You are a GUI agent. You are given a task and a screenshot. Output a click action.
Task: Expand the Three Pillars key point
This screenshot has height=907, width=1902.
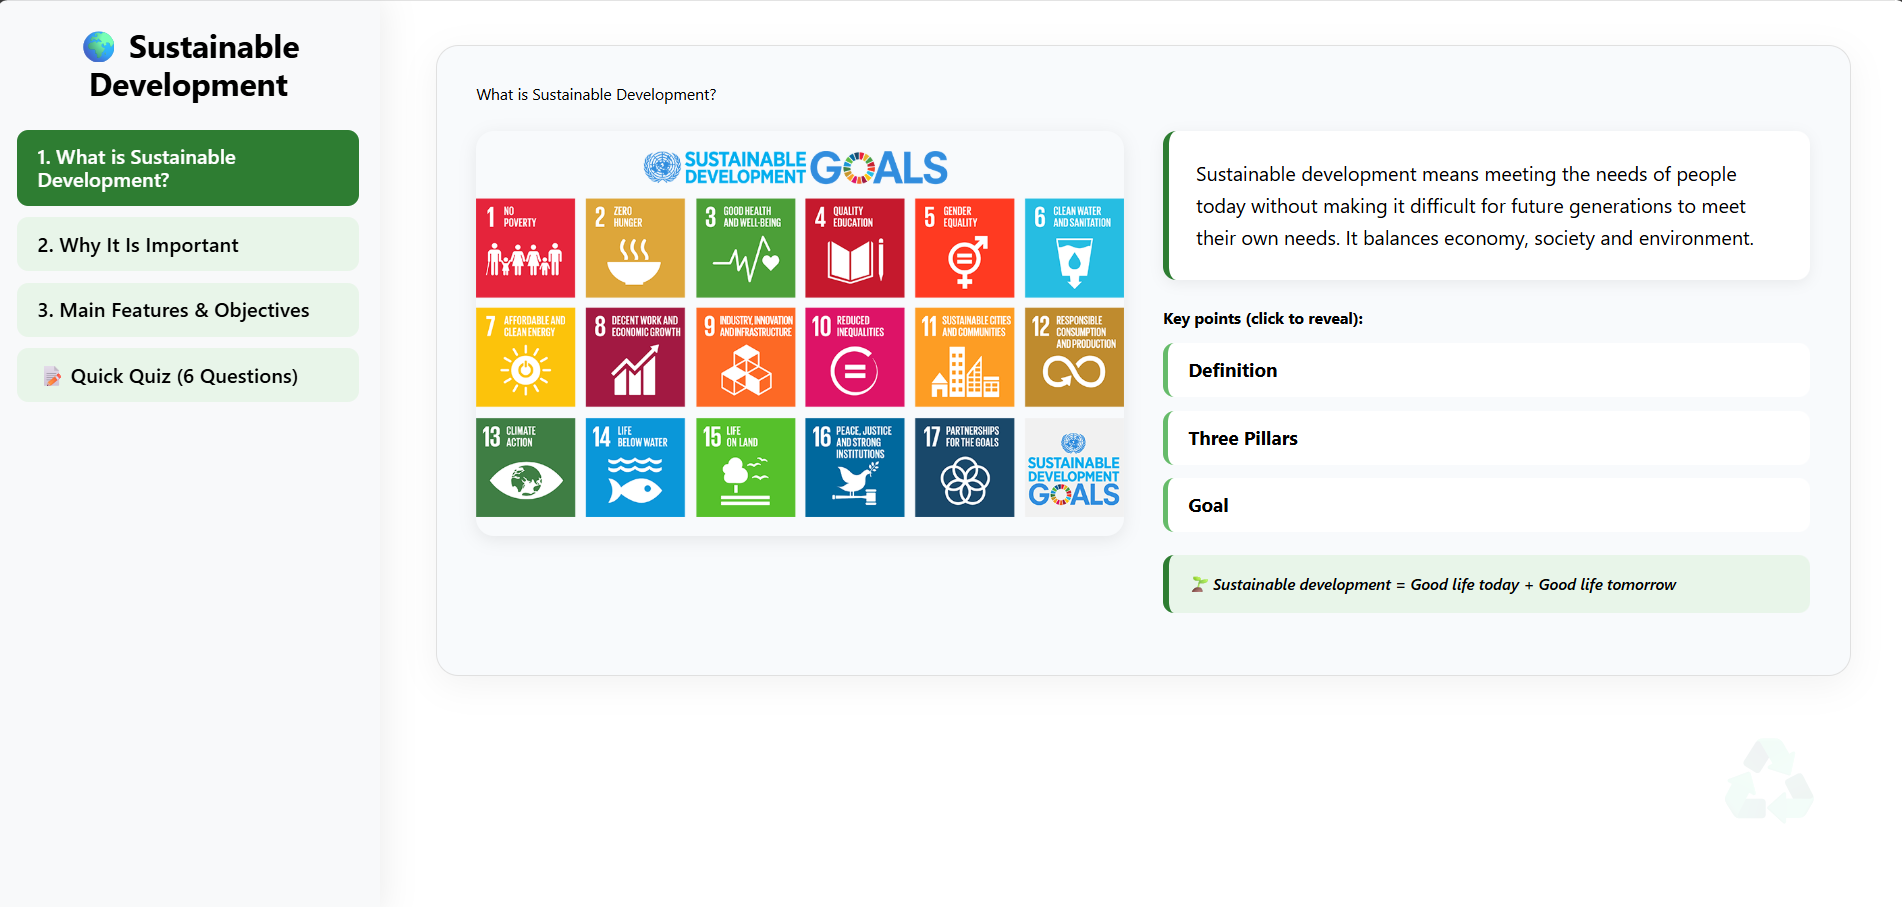click(x=1486, y=438)
